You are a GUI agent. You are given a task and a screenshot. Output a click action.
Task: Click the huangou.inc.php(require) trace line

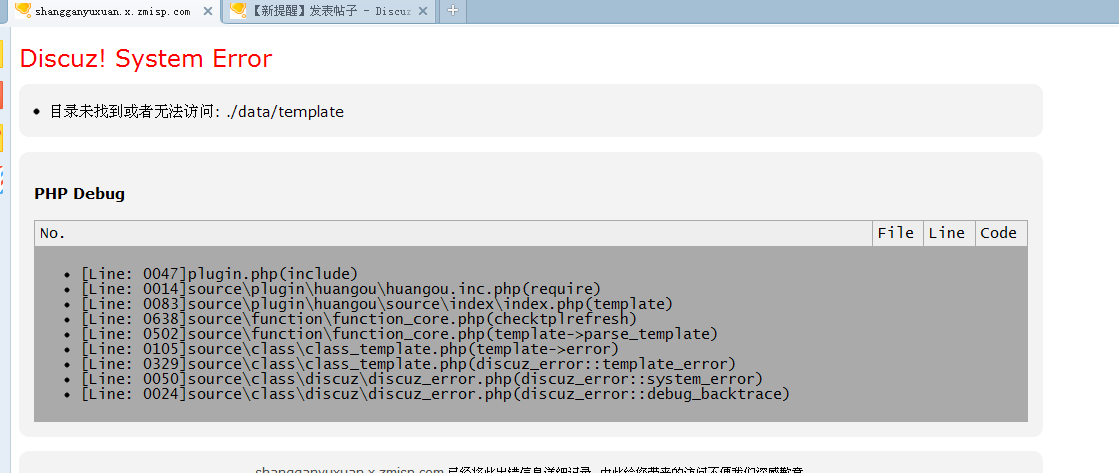341,289
